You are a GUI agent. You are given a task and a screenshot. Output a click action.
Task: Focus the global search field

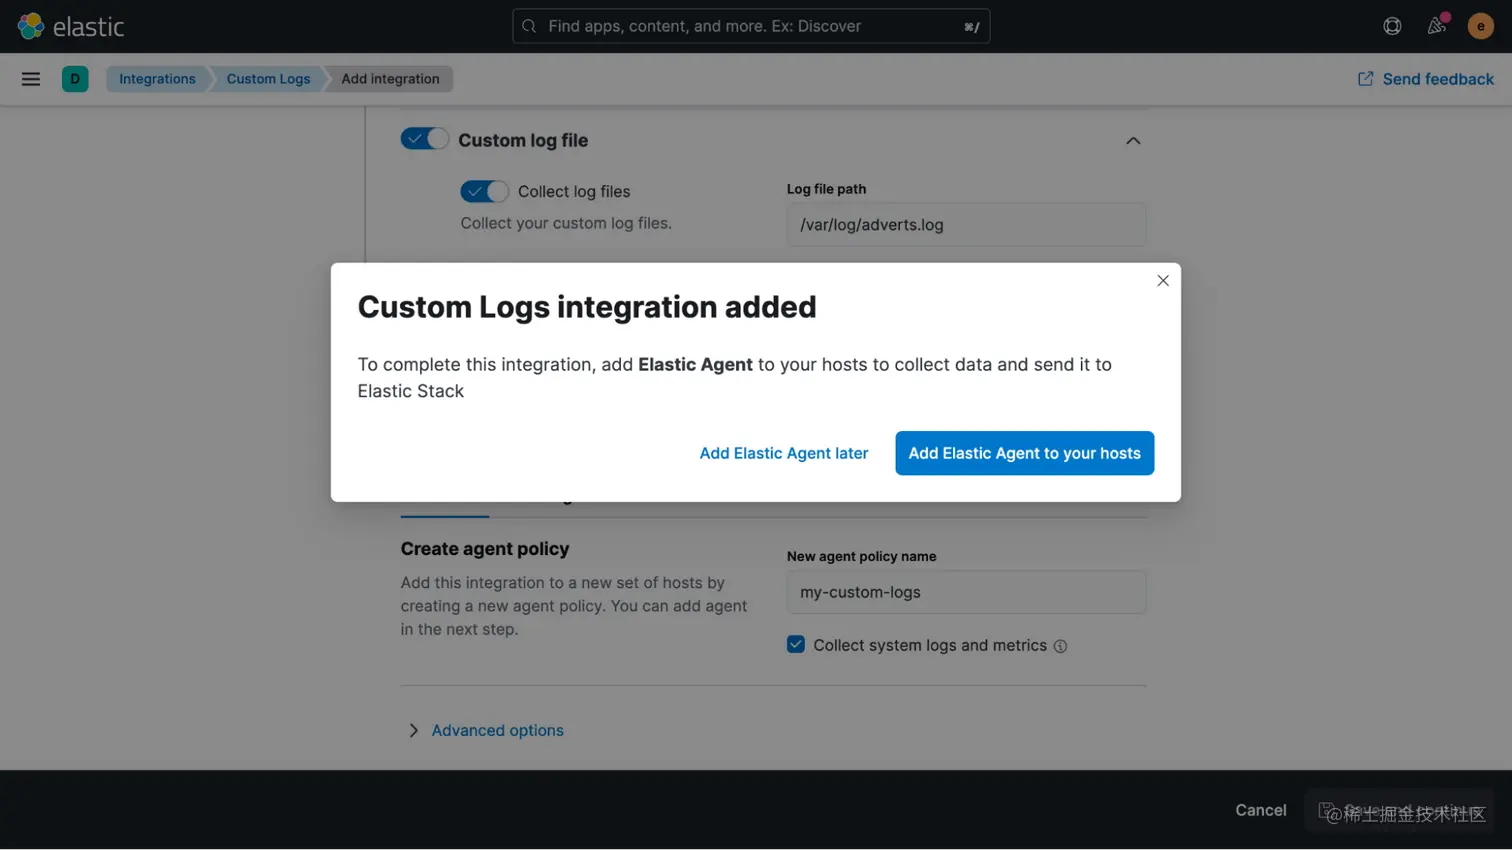pos(751,26)
